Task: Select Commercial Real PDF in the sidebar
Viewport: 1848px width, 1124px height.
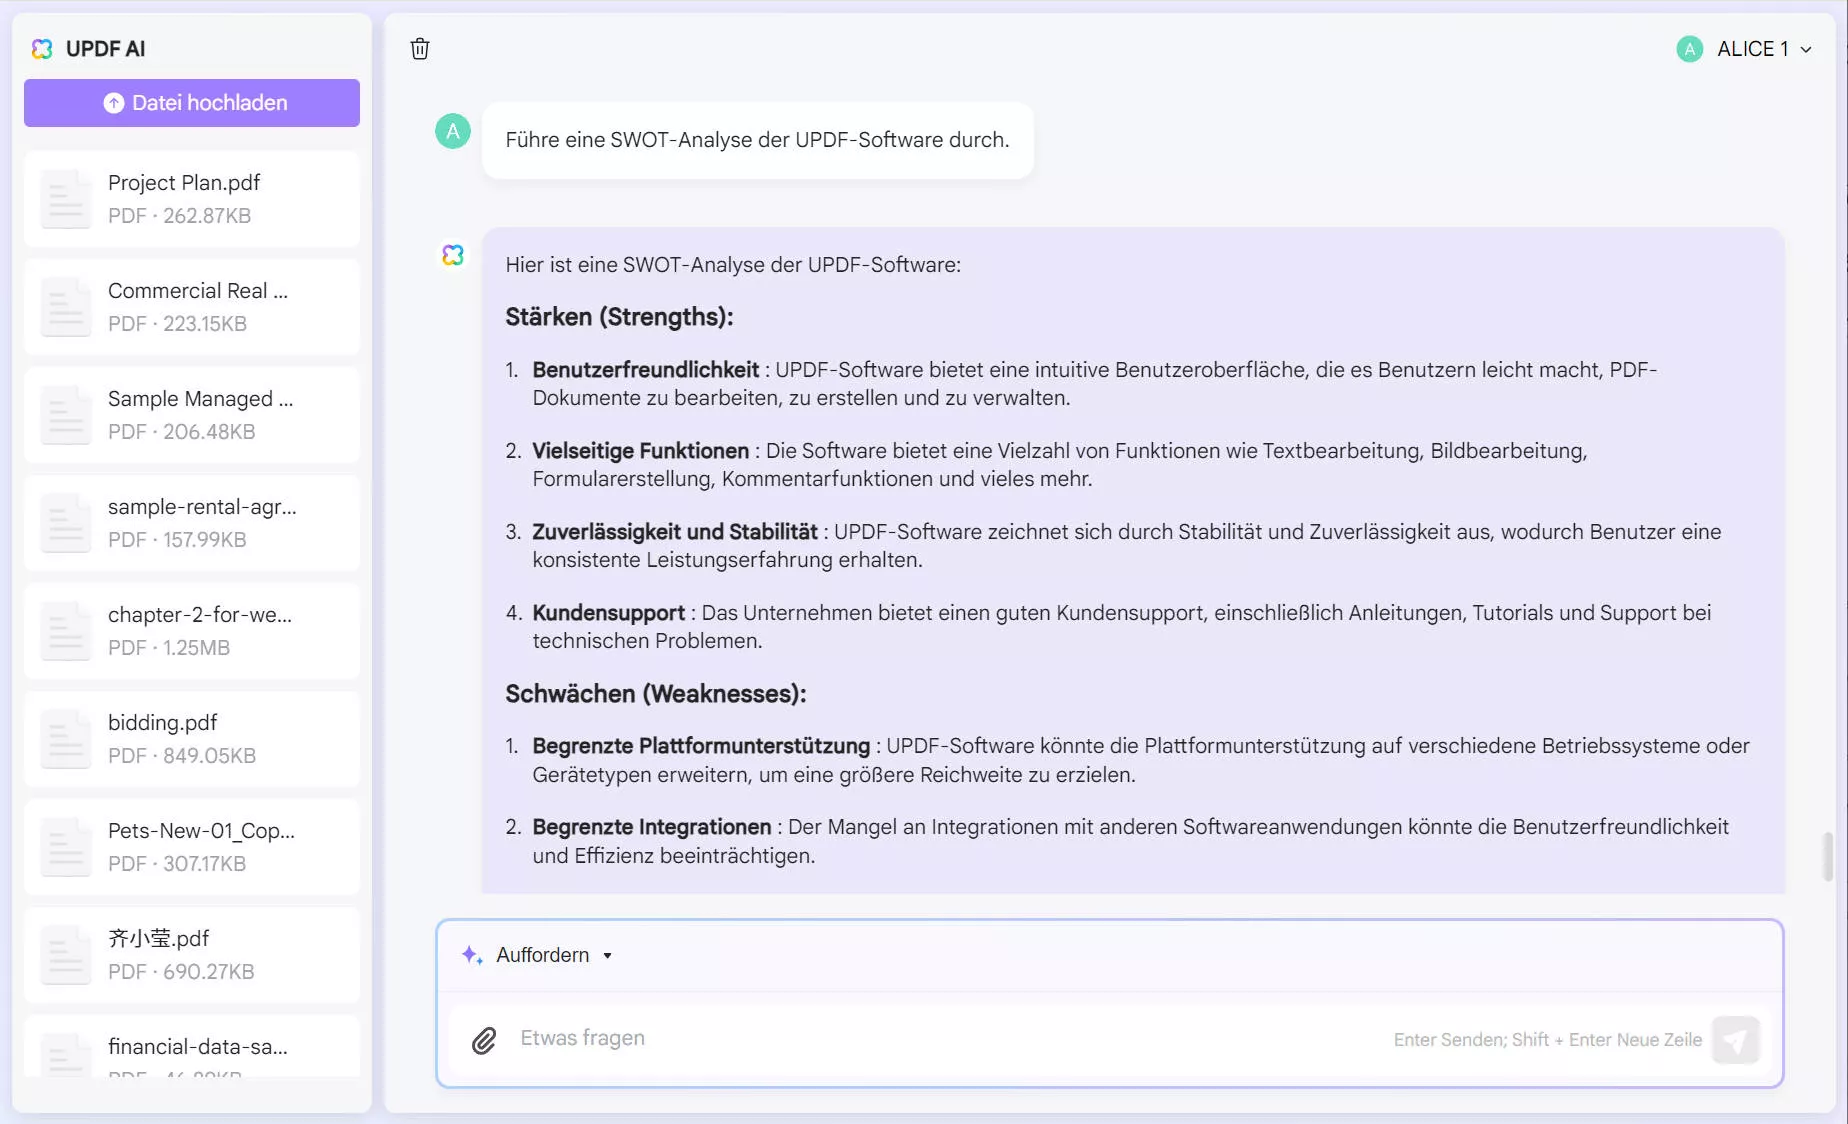Action: point(191,306)
